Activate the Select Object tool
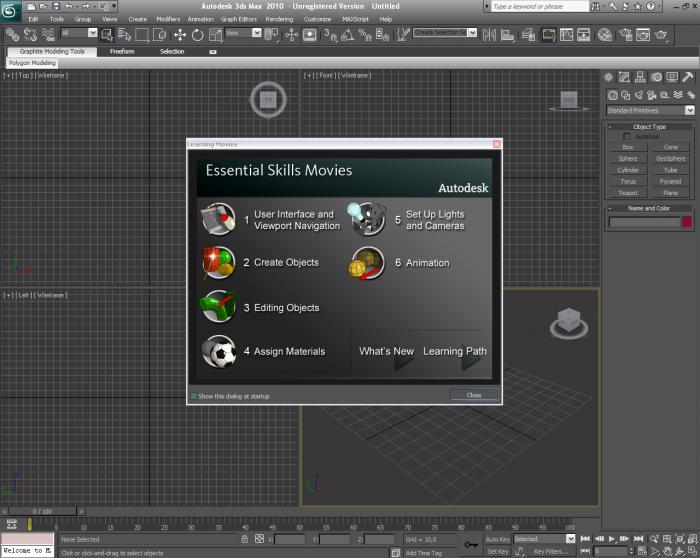This screenshot has height=558, width=700. tap(107, 34)
